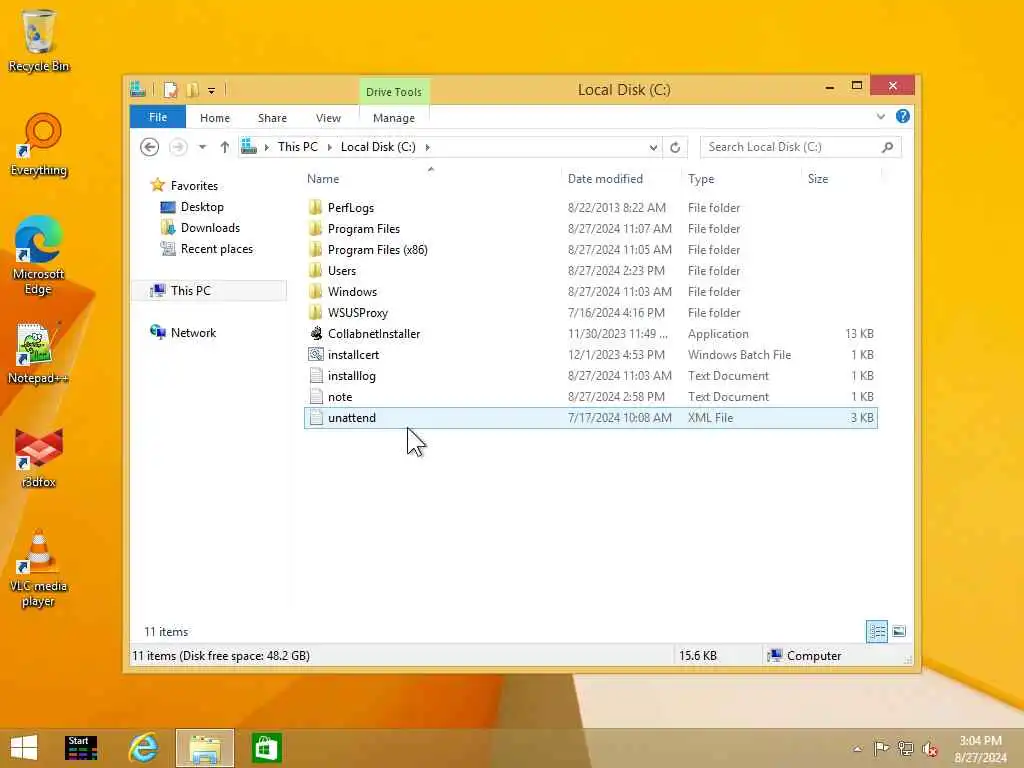The width and height of the screenshot is (1024, 768).
Task: Select the Windows folder
Action: (x=590, y=291)
